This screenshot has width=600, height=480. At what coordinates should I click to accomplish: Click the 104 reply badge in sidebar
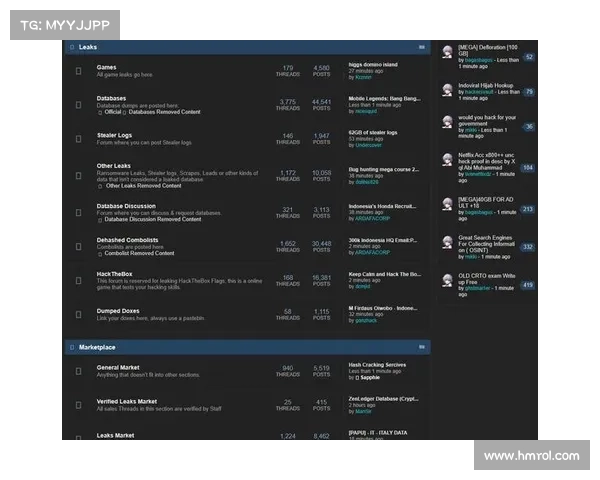point(528,168)
